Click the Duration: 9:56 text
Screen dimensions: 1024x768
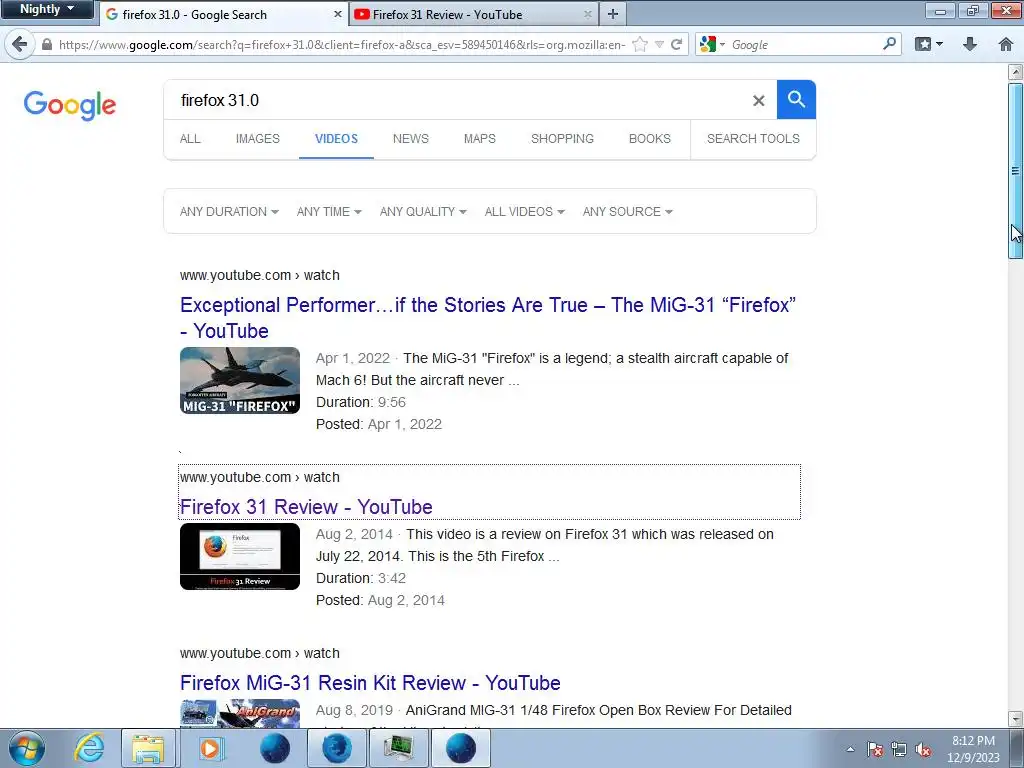361,402
